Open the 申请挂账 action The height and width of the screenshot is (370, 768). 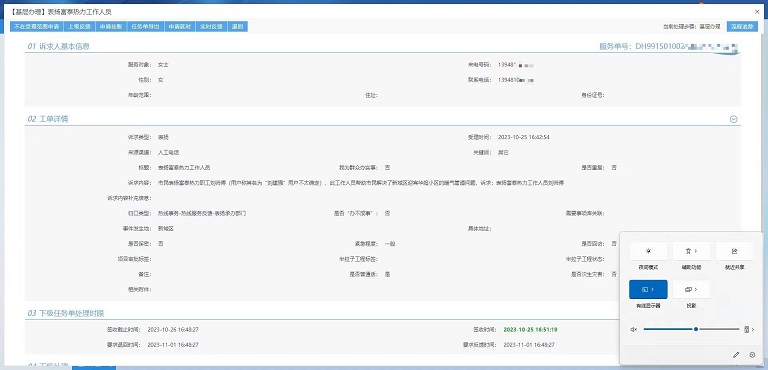[x=111, y=26]
